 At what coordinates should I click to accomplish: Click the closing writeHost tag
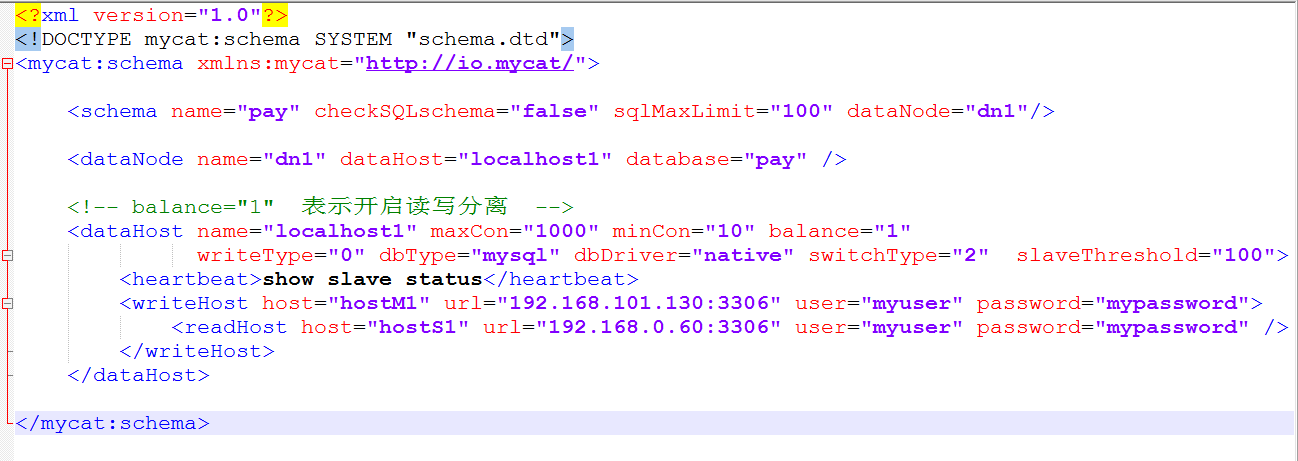[197, 352]
